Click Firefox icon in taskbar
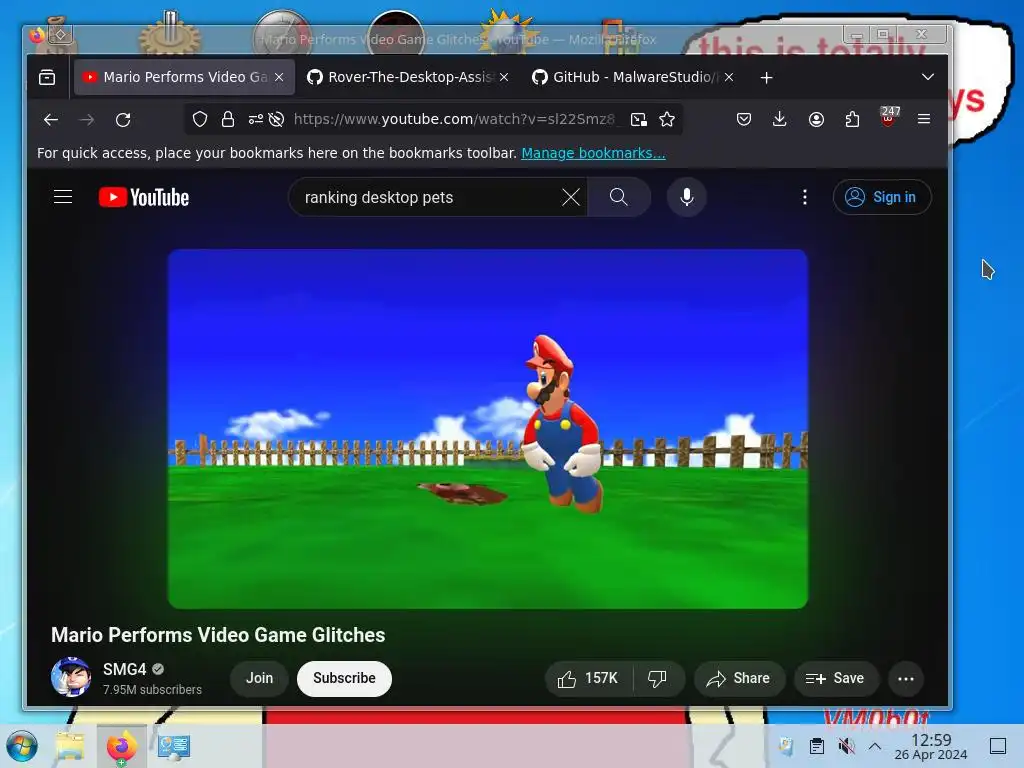Screen dimensions: 1024x768 click(121, 746)
